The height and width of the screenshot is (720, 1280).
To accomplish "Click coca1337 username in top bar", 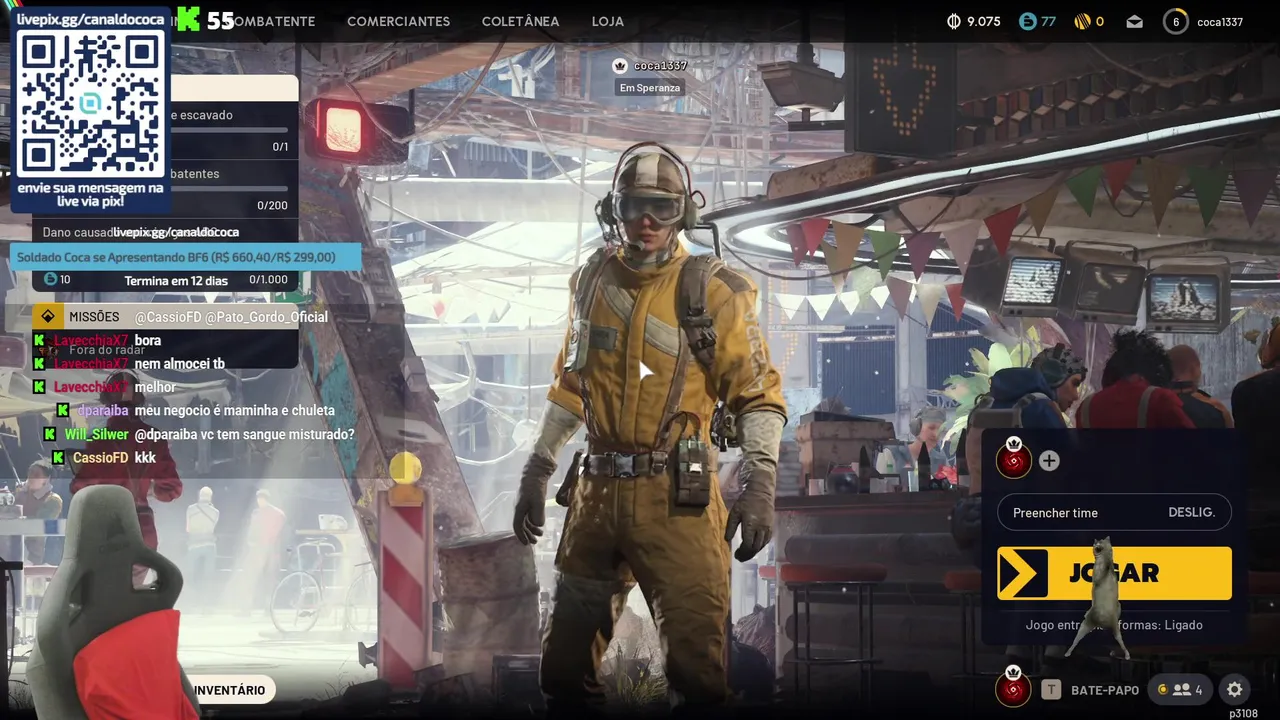I will [x=1220, y=22].
